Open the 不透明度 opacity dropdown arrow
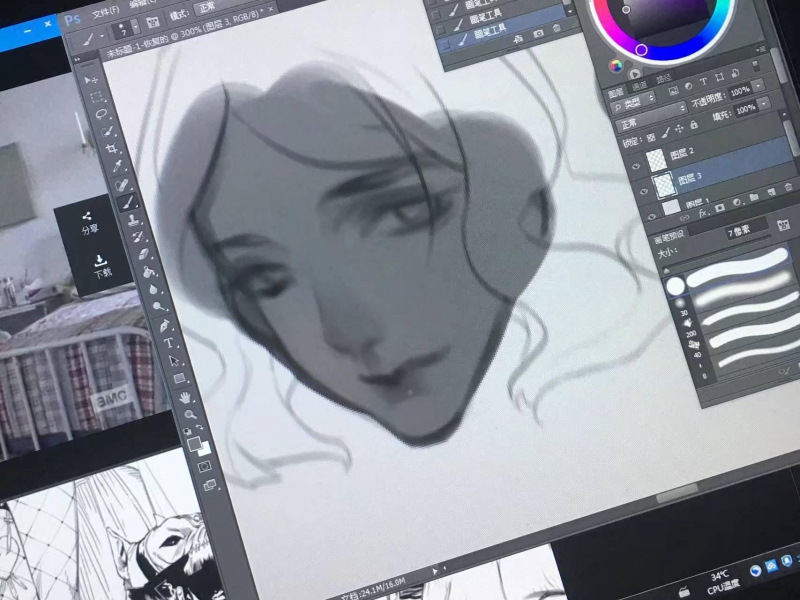The image size is (800, 600). pyautogui.click(x=759, y=85)
